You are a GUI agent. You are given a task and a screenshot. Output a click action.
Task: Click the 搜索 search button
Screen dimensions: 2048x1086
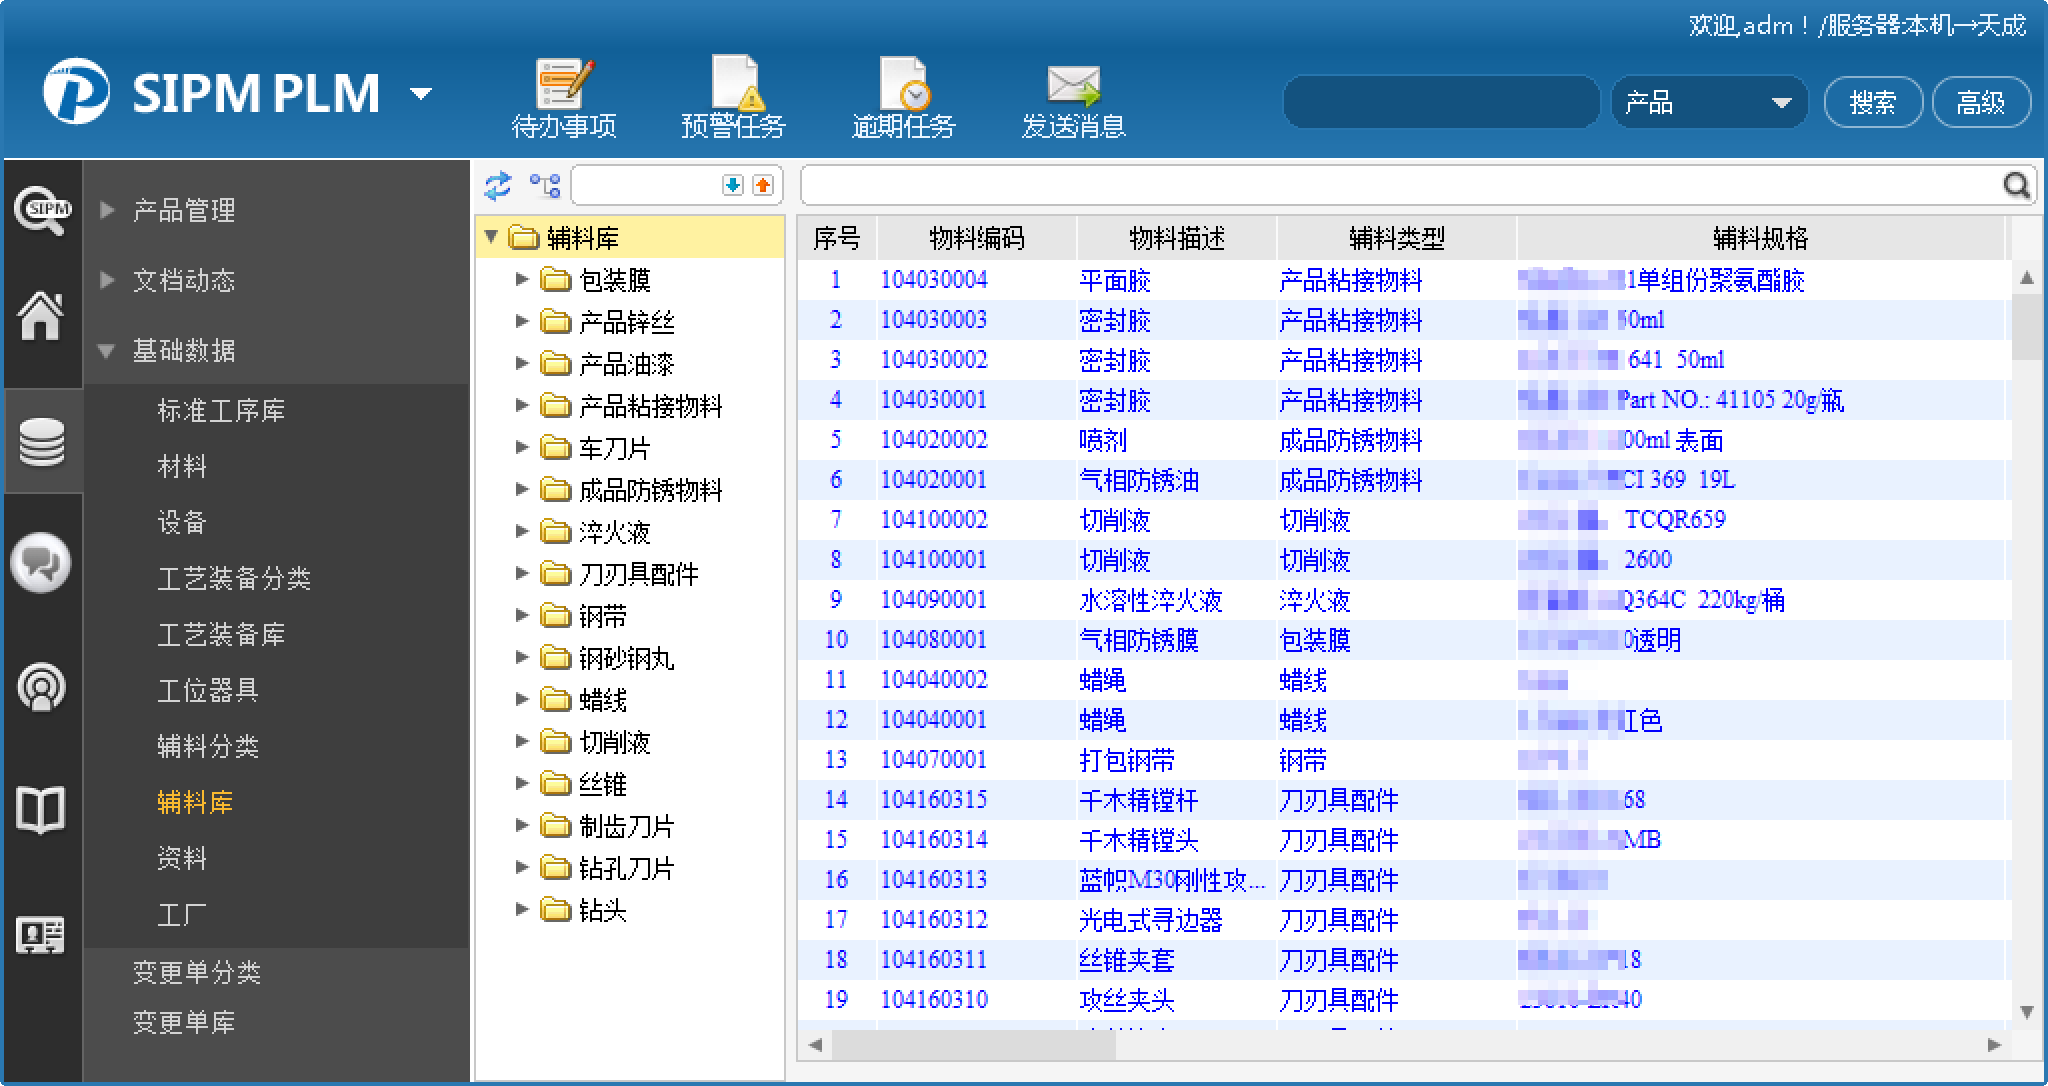click(1872, 103)
